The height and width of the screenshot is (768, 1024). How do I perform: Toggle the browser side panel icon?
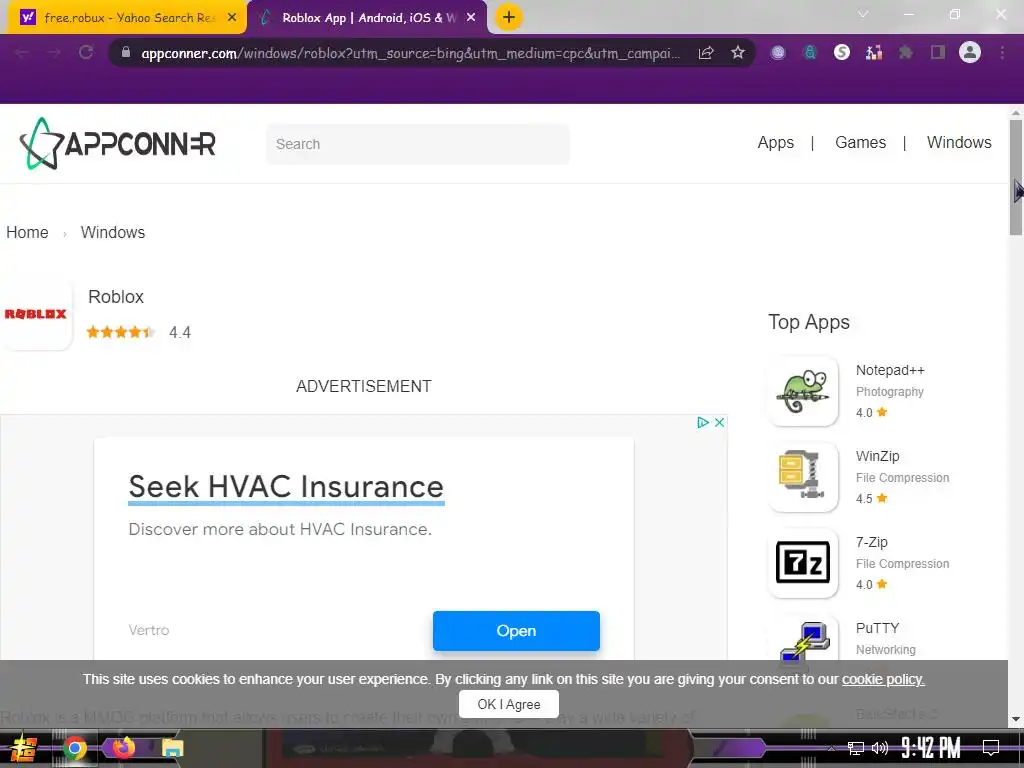938,52
